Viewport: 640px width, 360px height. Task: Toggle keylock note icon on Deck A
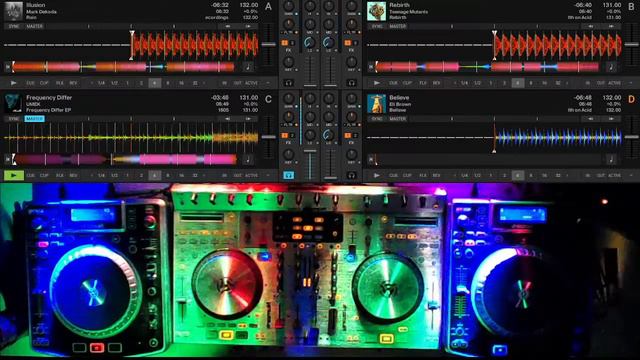pos(248,67)
